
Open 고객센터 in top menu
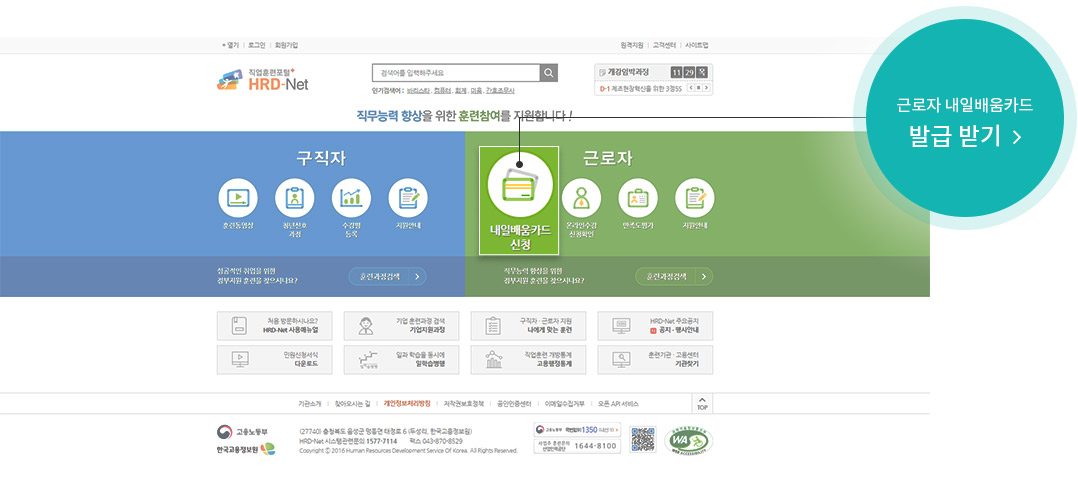tap(664, 45)
